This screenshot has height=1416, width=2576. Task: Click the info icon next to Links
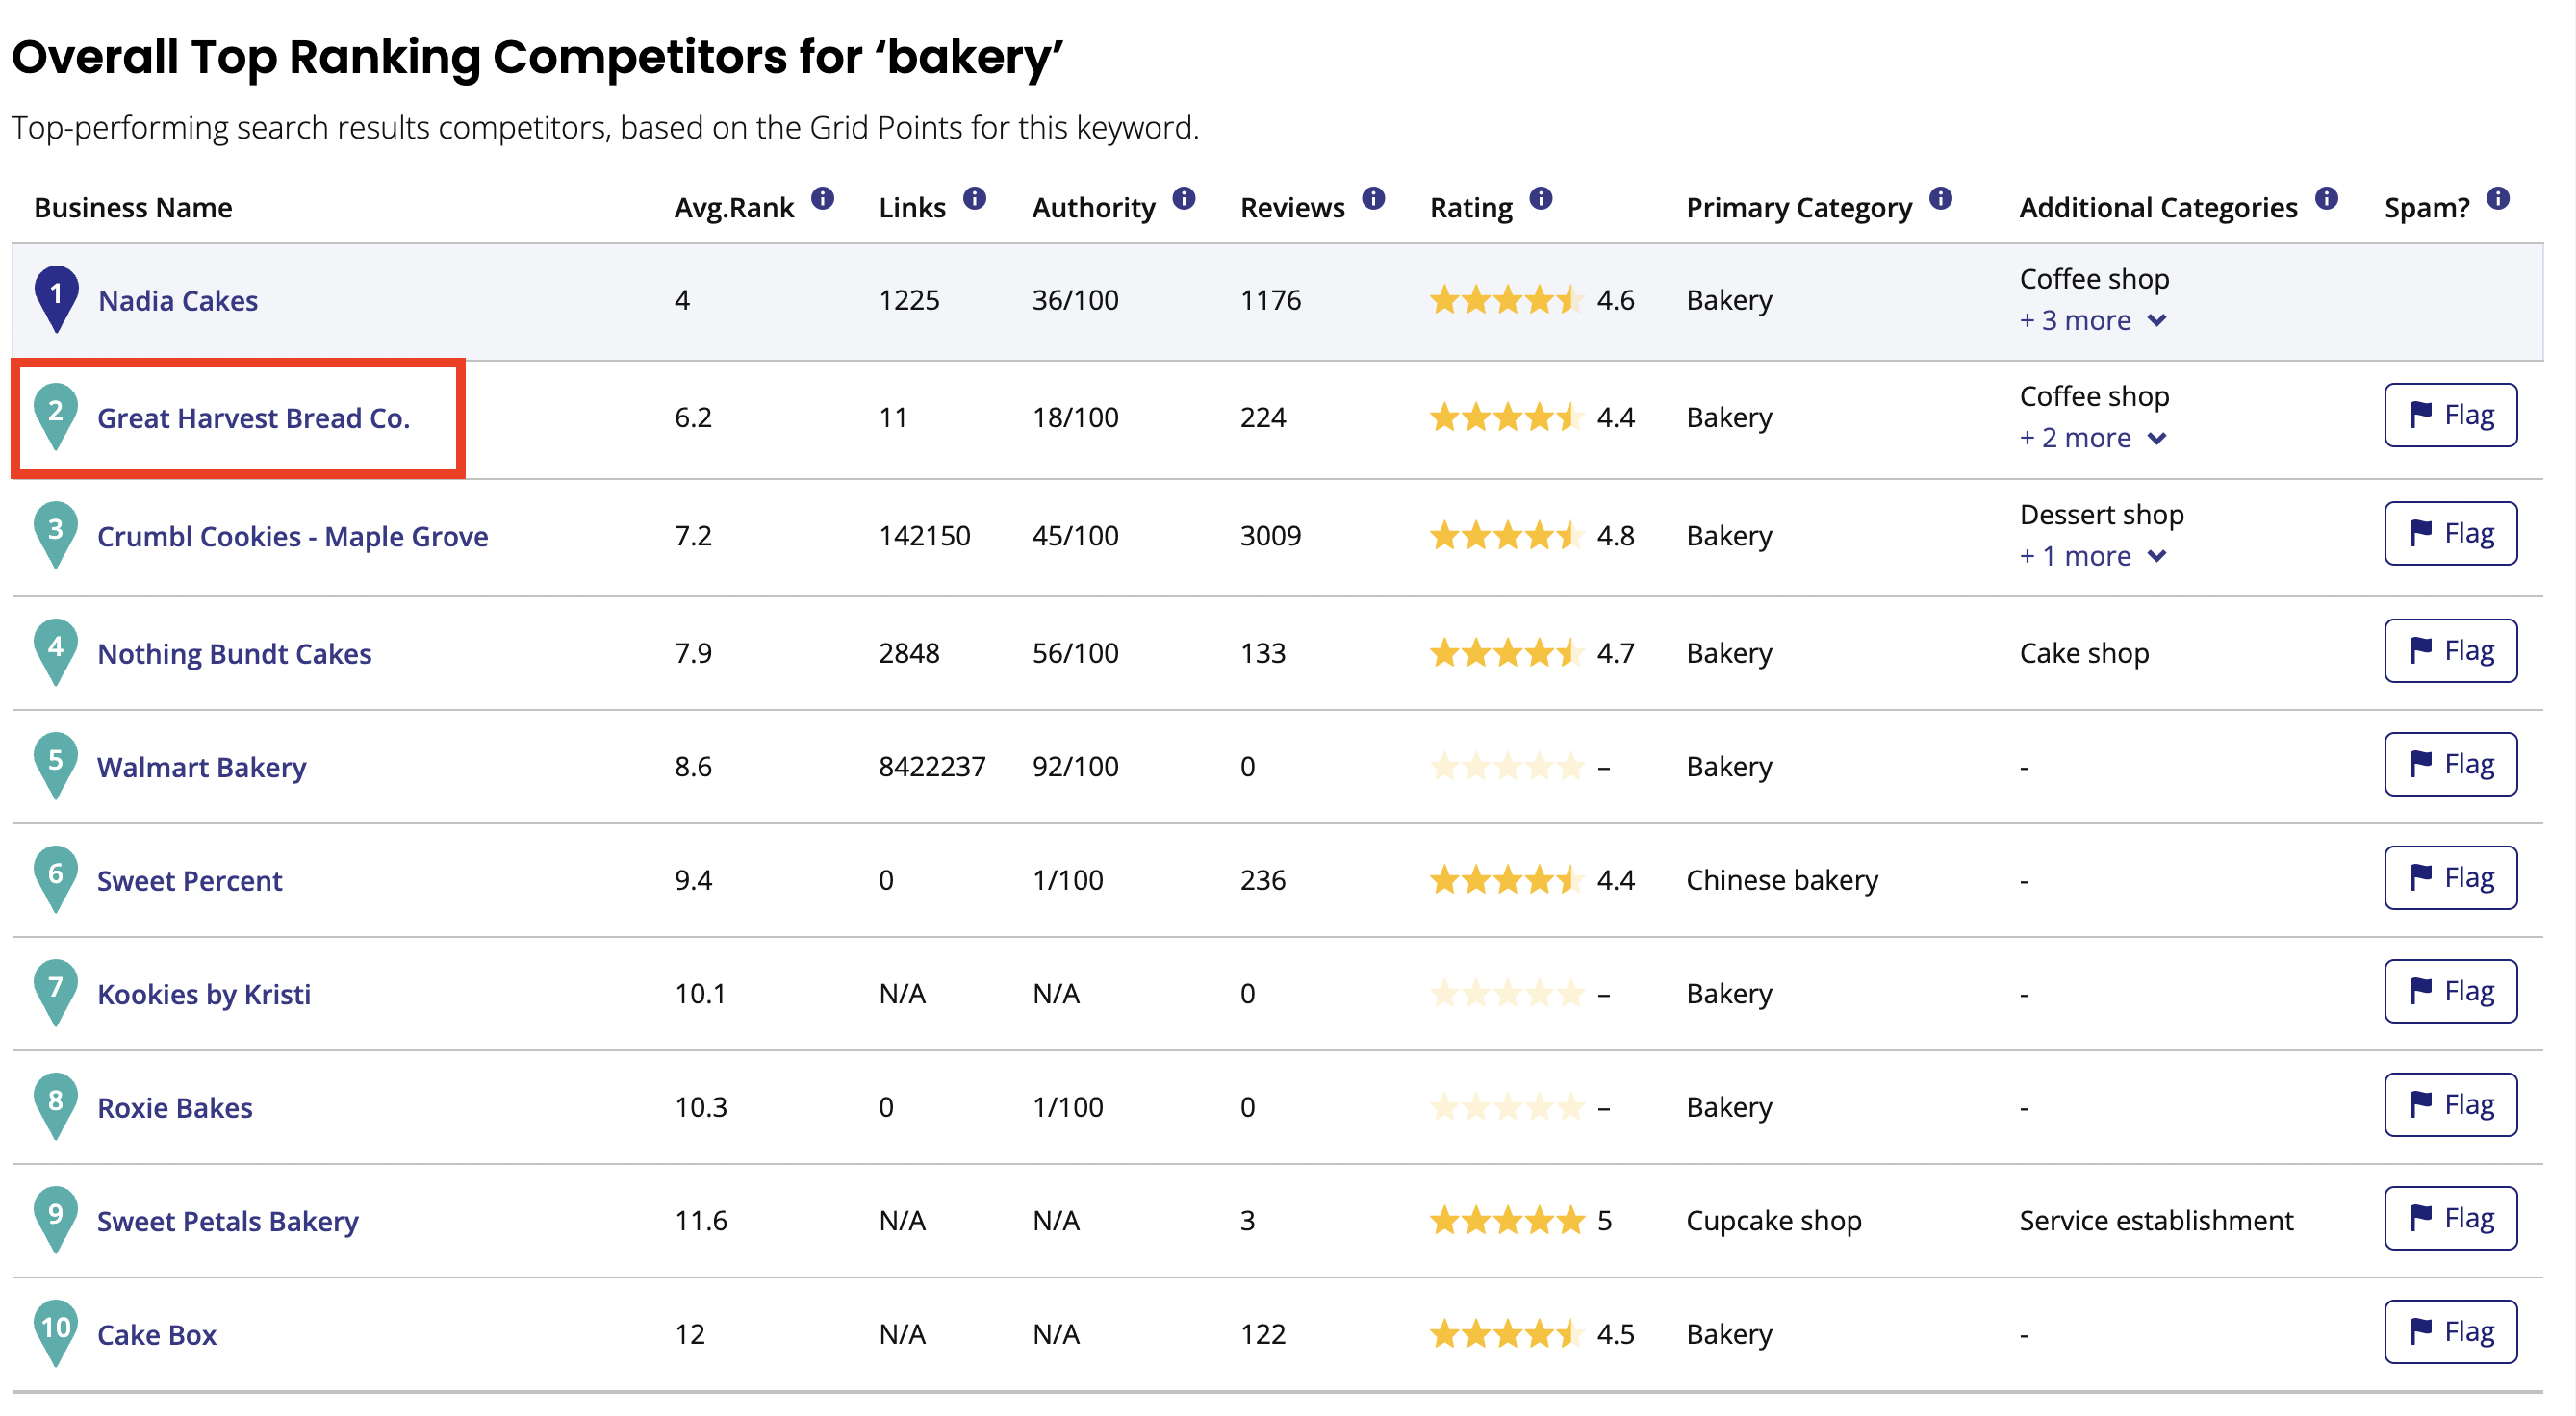click(975, 198)
